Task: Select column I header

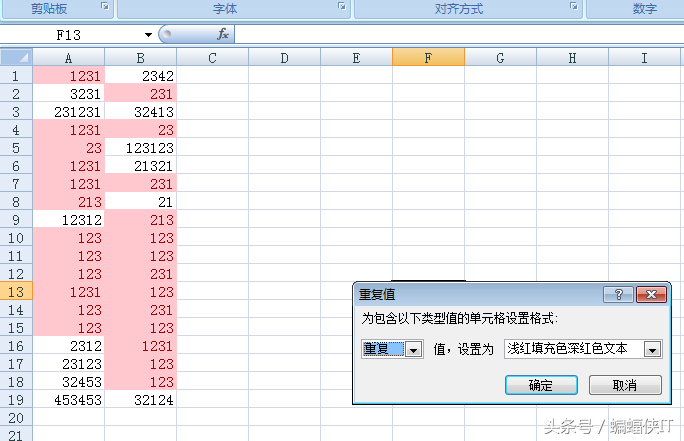Action: [644, 58]
